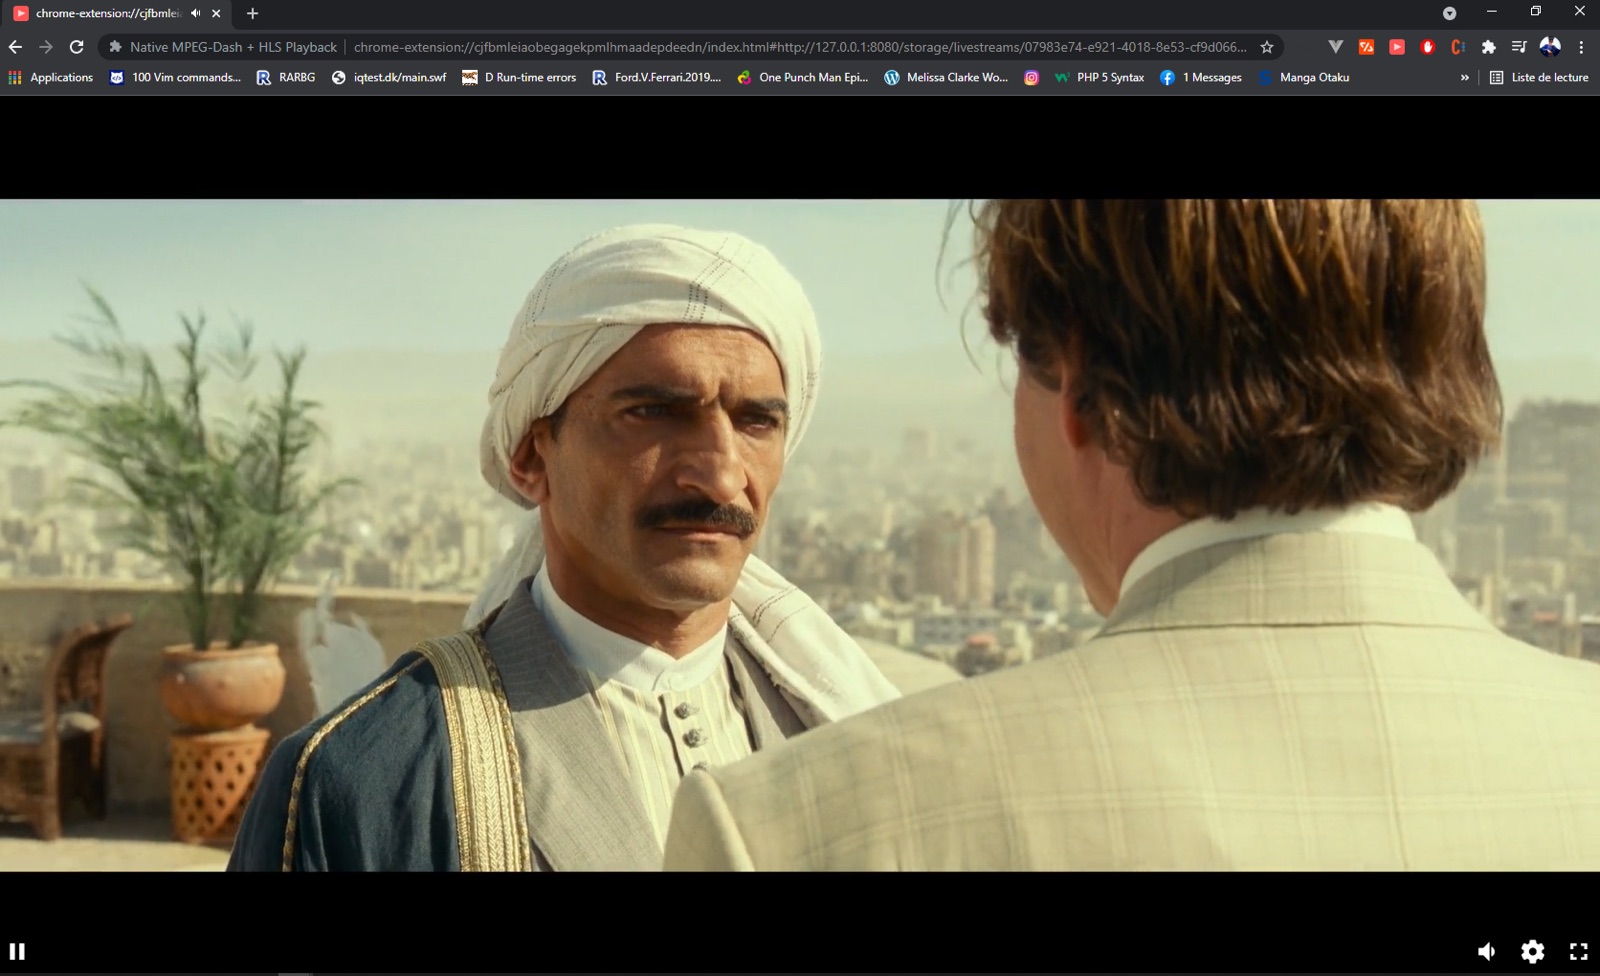Open the red hand ad-blocker extension

[1427, 47]
